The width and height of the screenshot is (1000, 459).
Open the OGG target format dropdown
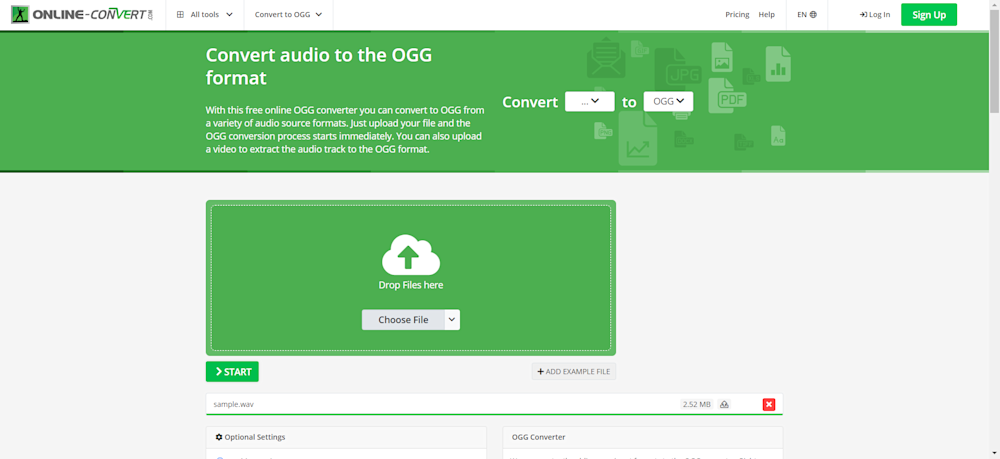668,101
